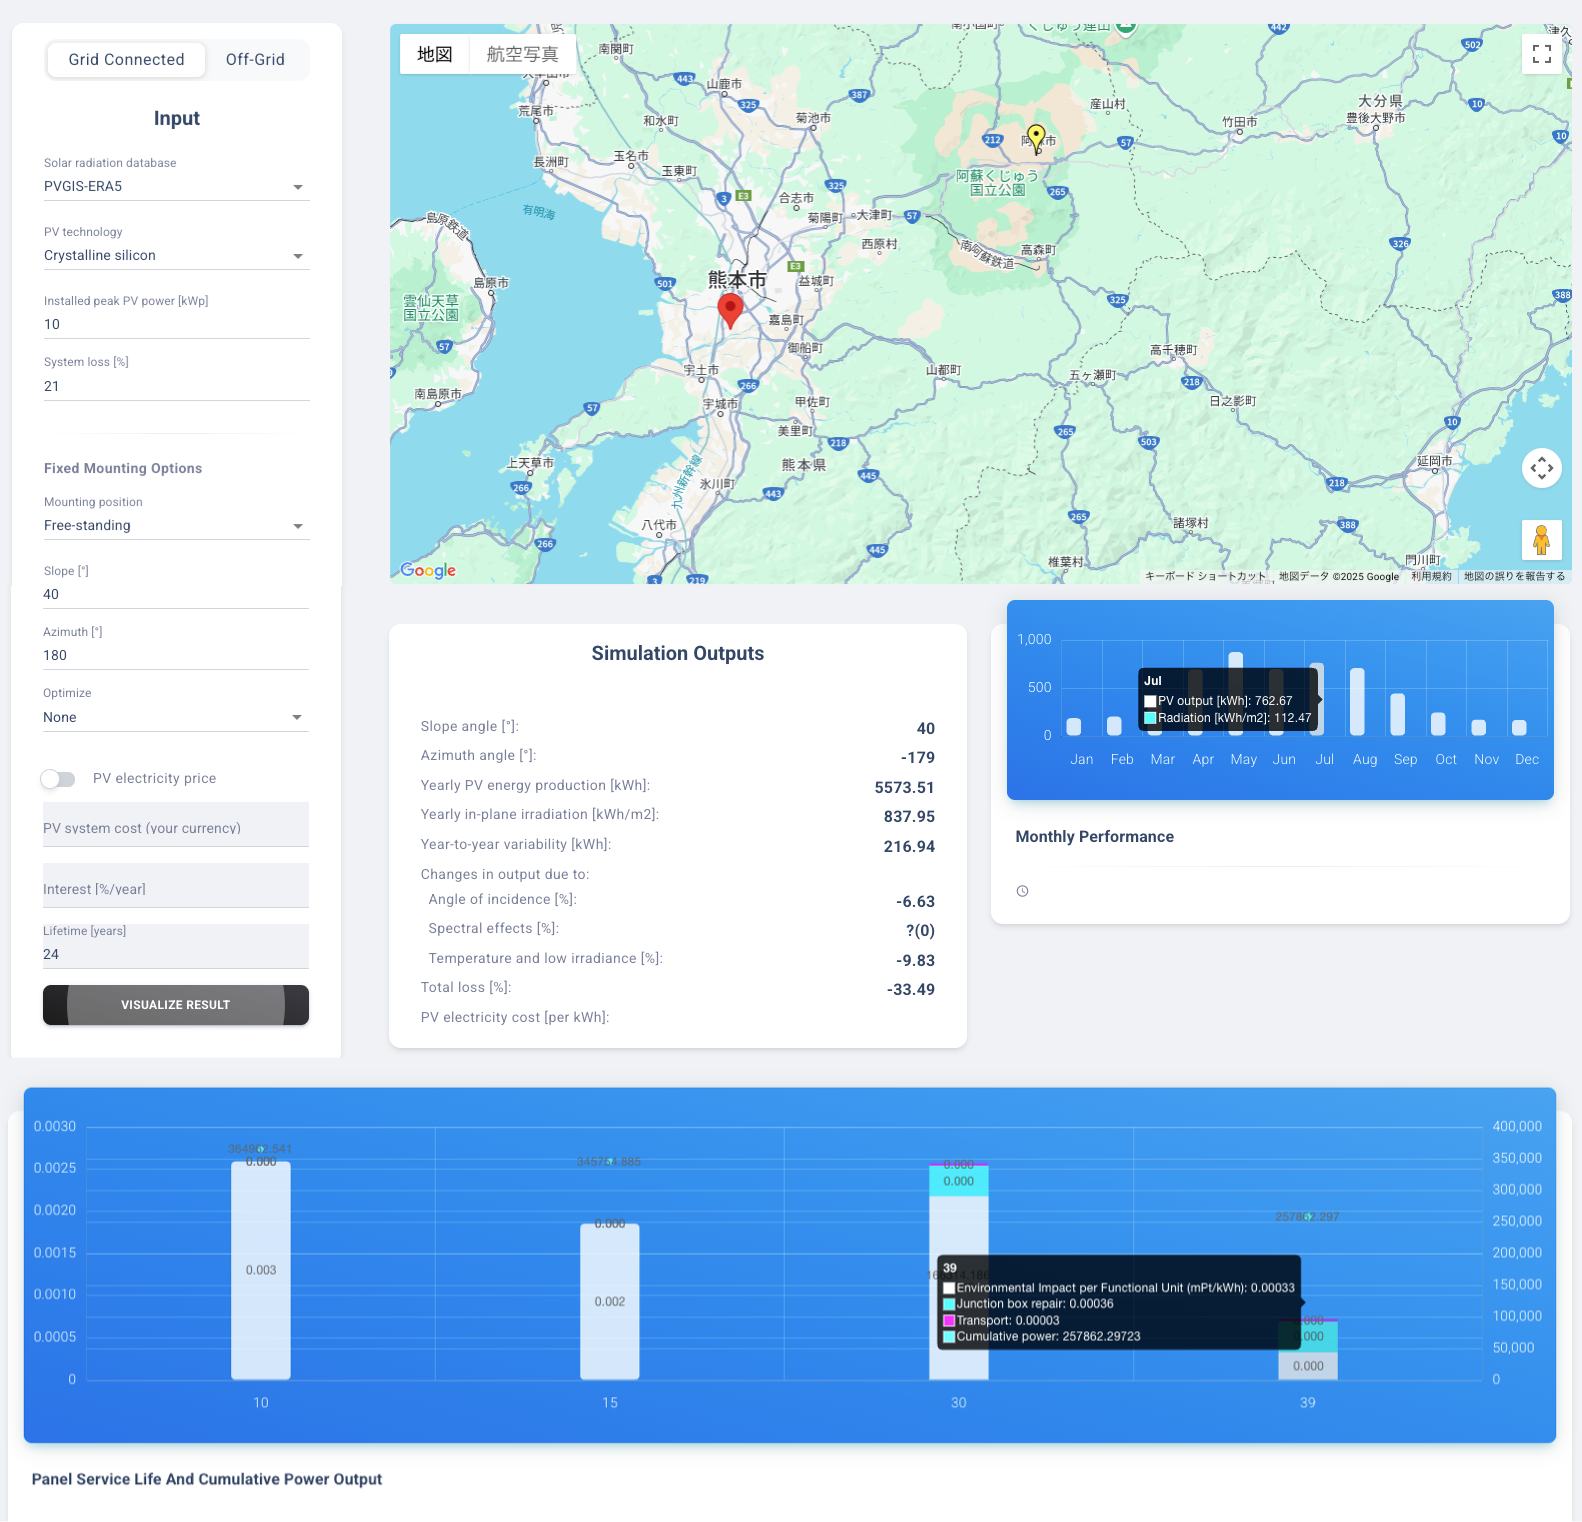Viewport: 1582px width, 1522px height.
Task: Open PV technology dropdown
Action: [176, 256]
